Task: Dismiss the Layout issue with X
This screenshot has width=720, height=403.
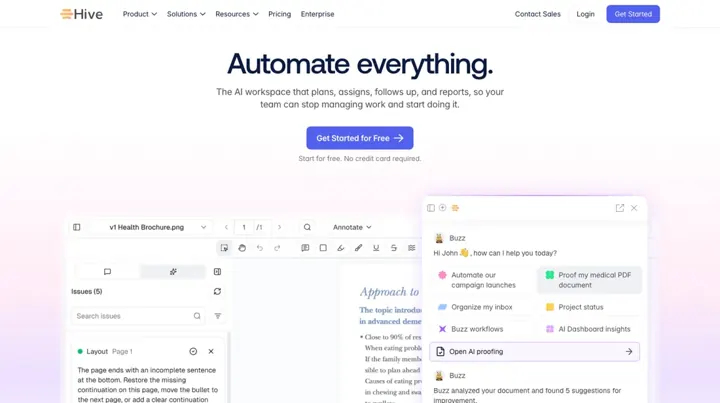Action: pos(211,351)
